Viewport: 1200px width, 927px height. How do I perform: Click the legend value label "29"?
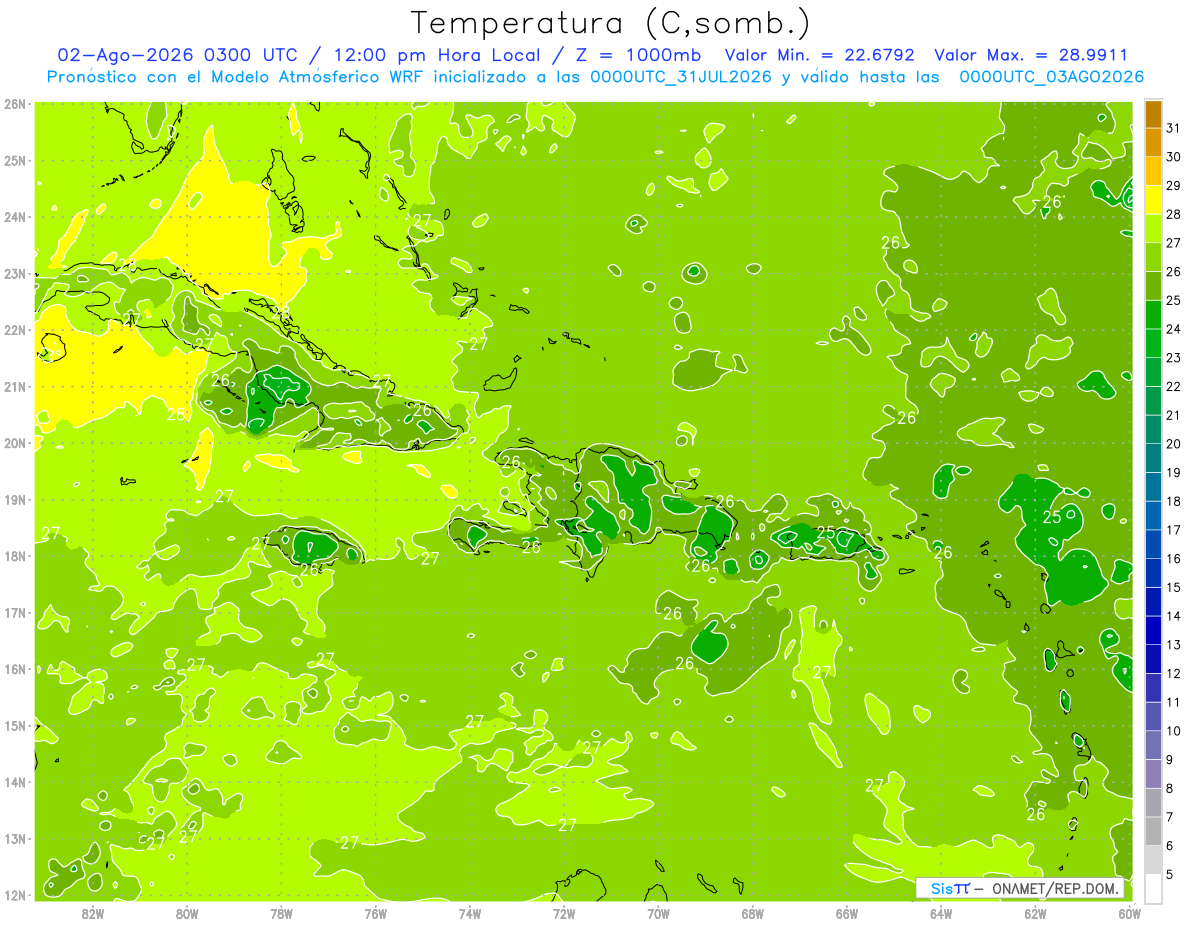pyautogui.click(x=1173, y=185)
